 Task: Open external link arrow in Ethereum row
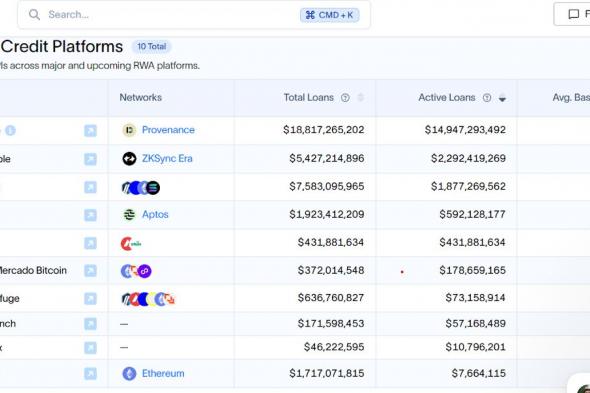(90, 374)
